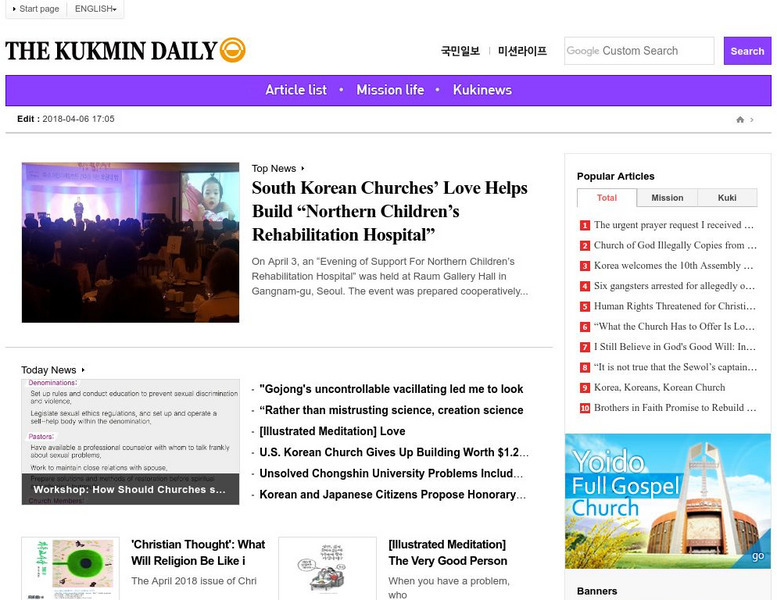Viewport: 777px width, 600px height.
Task: Open popular article 4 Six gangsters arrested
Action: point(674,286)
